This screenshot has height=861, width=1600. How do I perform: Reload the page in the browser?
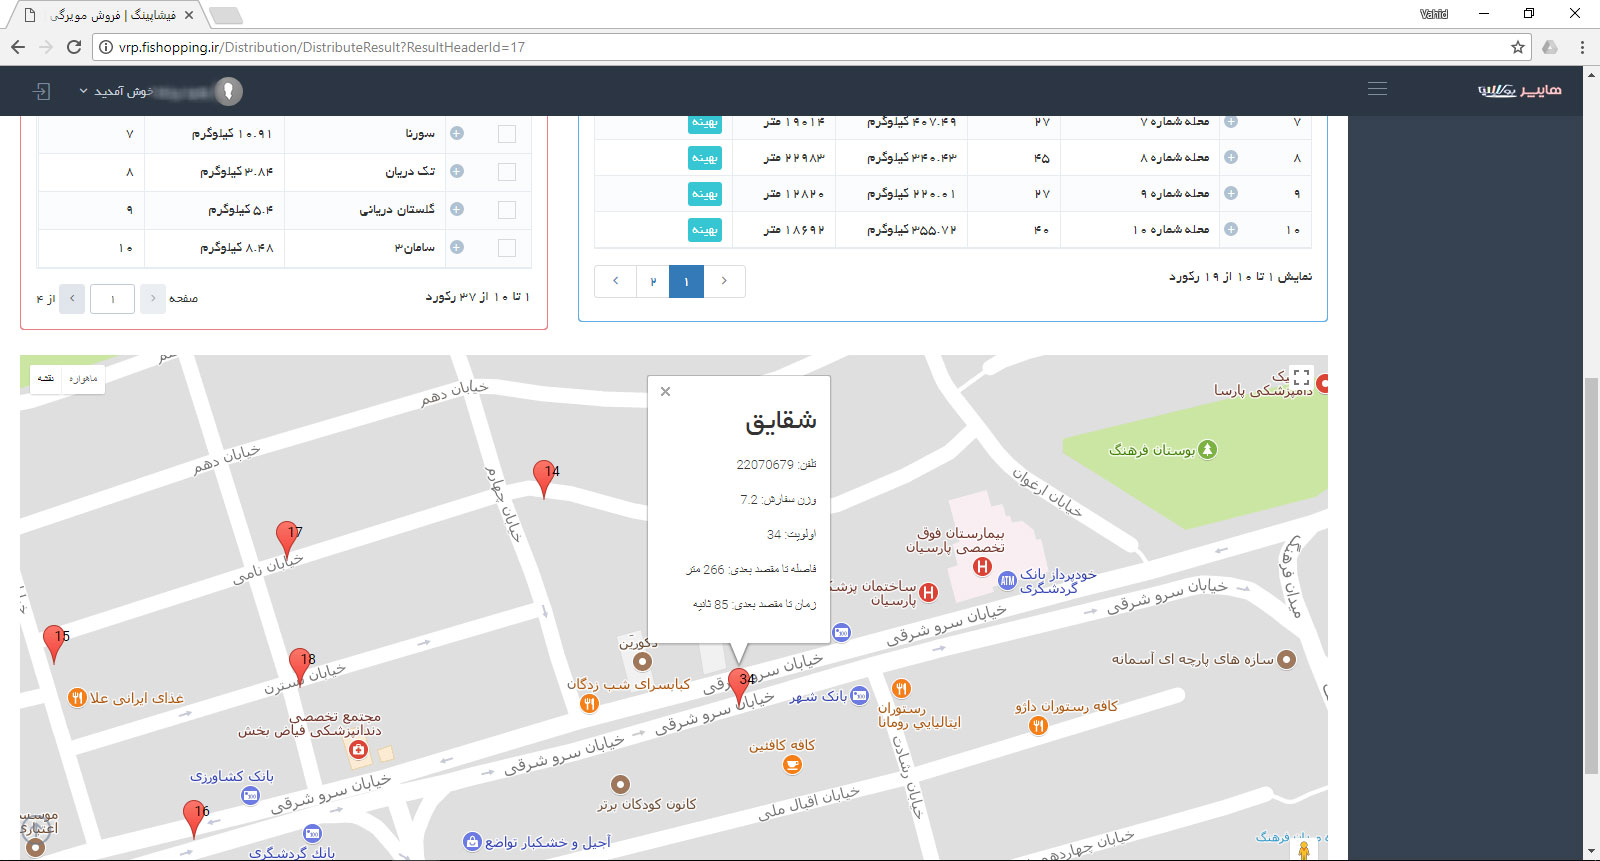(73, 47)
